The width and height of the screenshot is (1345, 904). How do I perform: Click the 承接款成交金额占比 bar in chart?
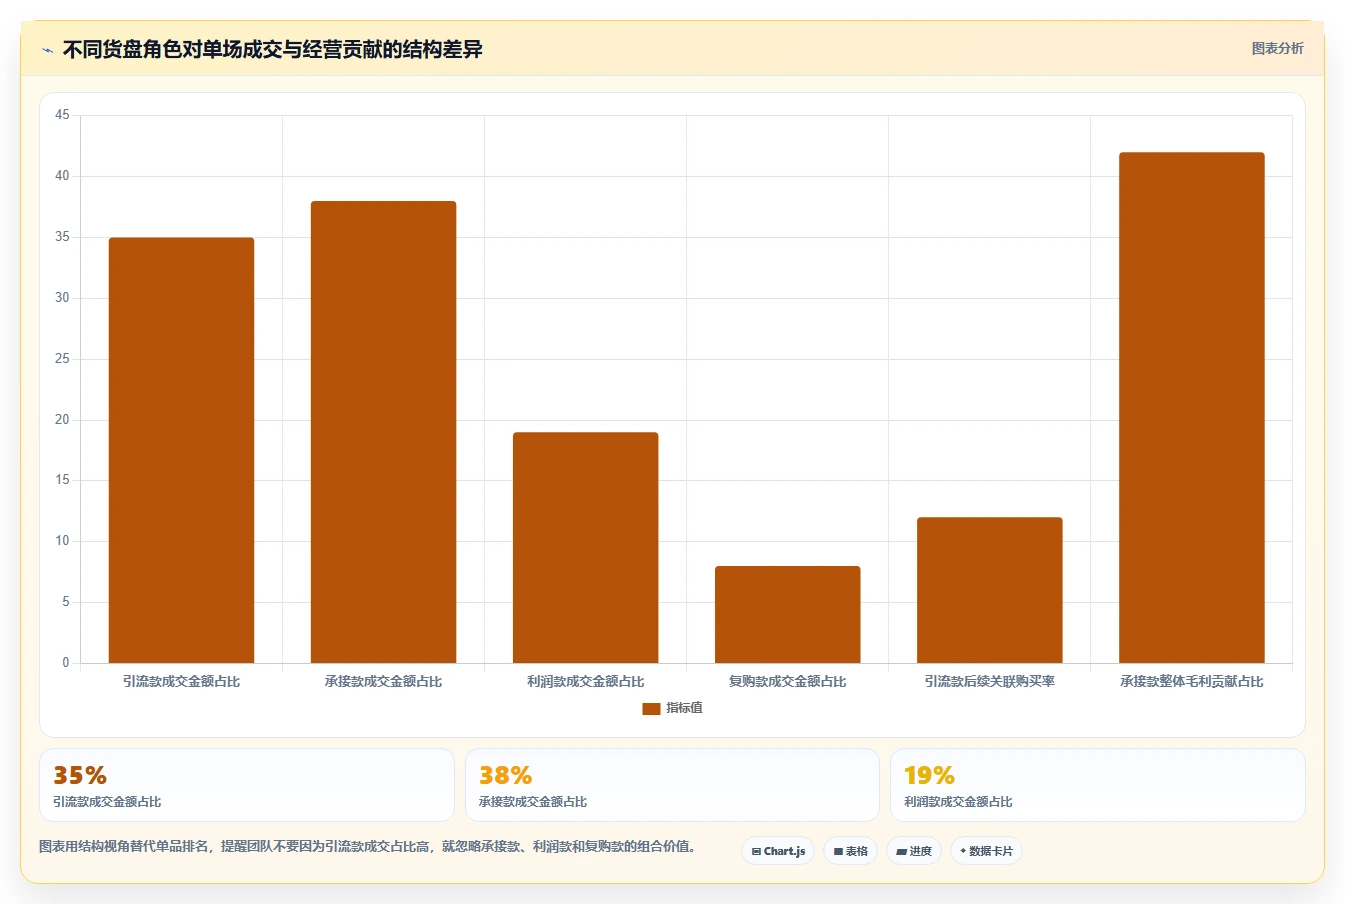pyautogui.click(x=383, y=432)
